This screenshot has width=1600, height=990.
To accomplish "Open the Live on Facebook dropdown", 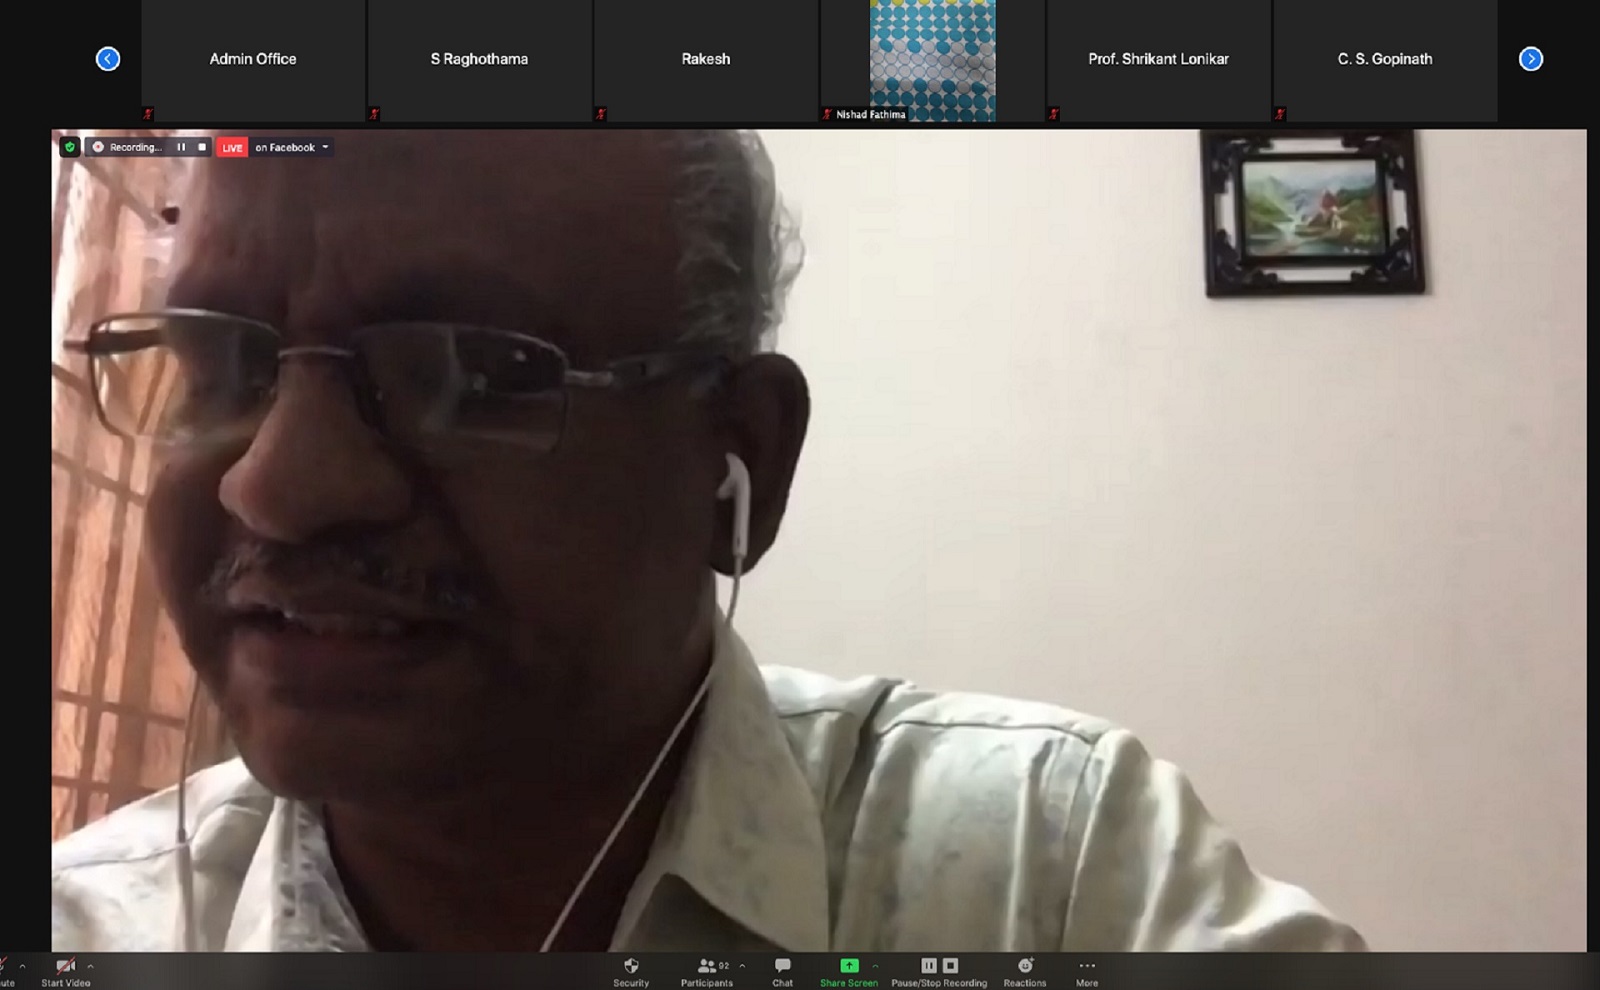I will pyautogui.click(x=325, y=147).
